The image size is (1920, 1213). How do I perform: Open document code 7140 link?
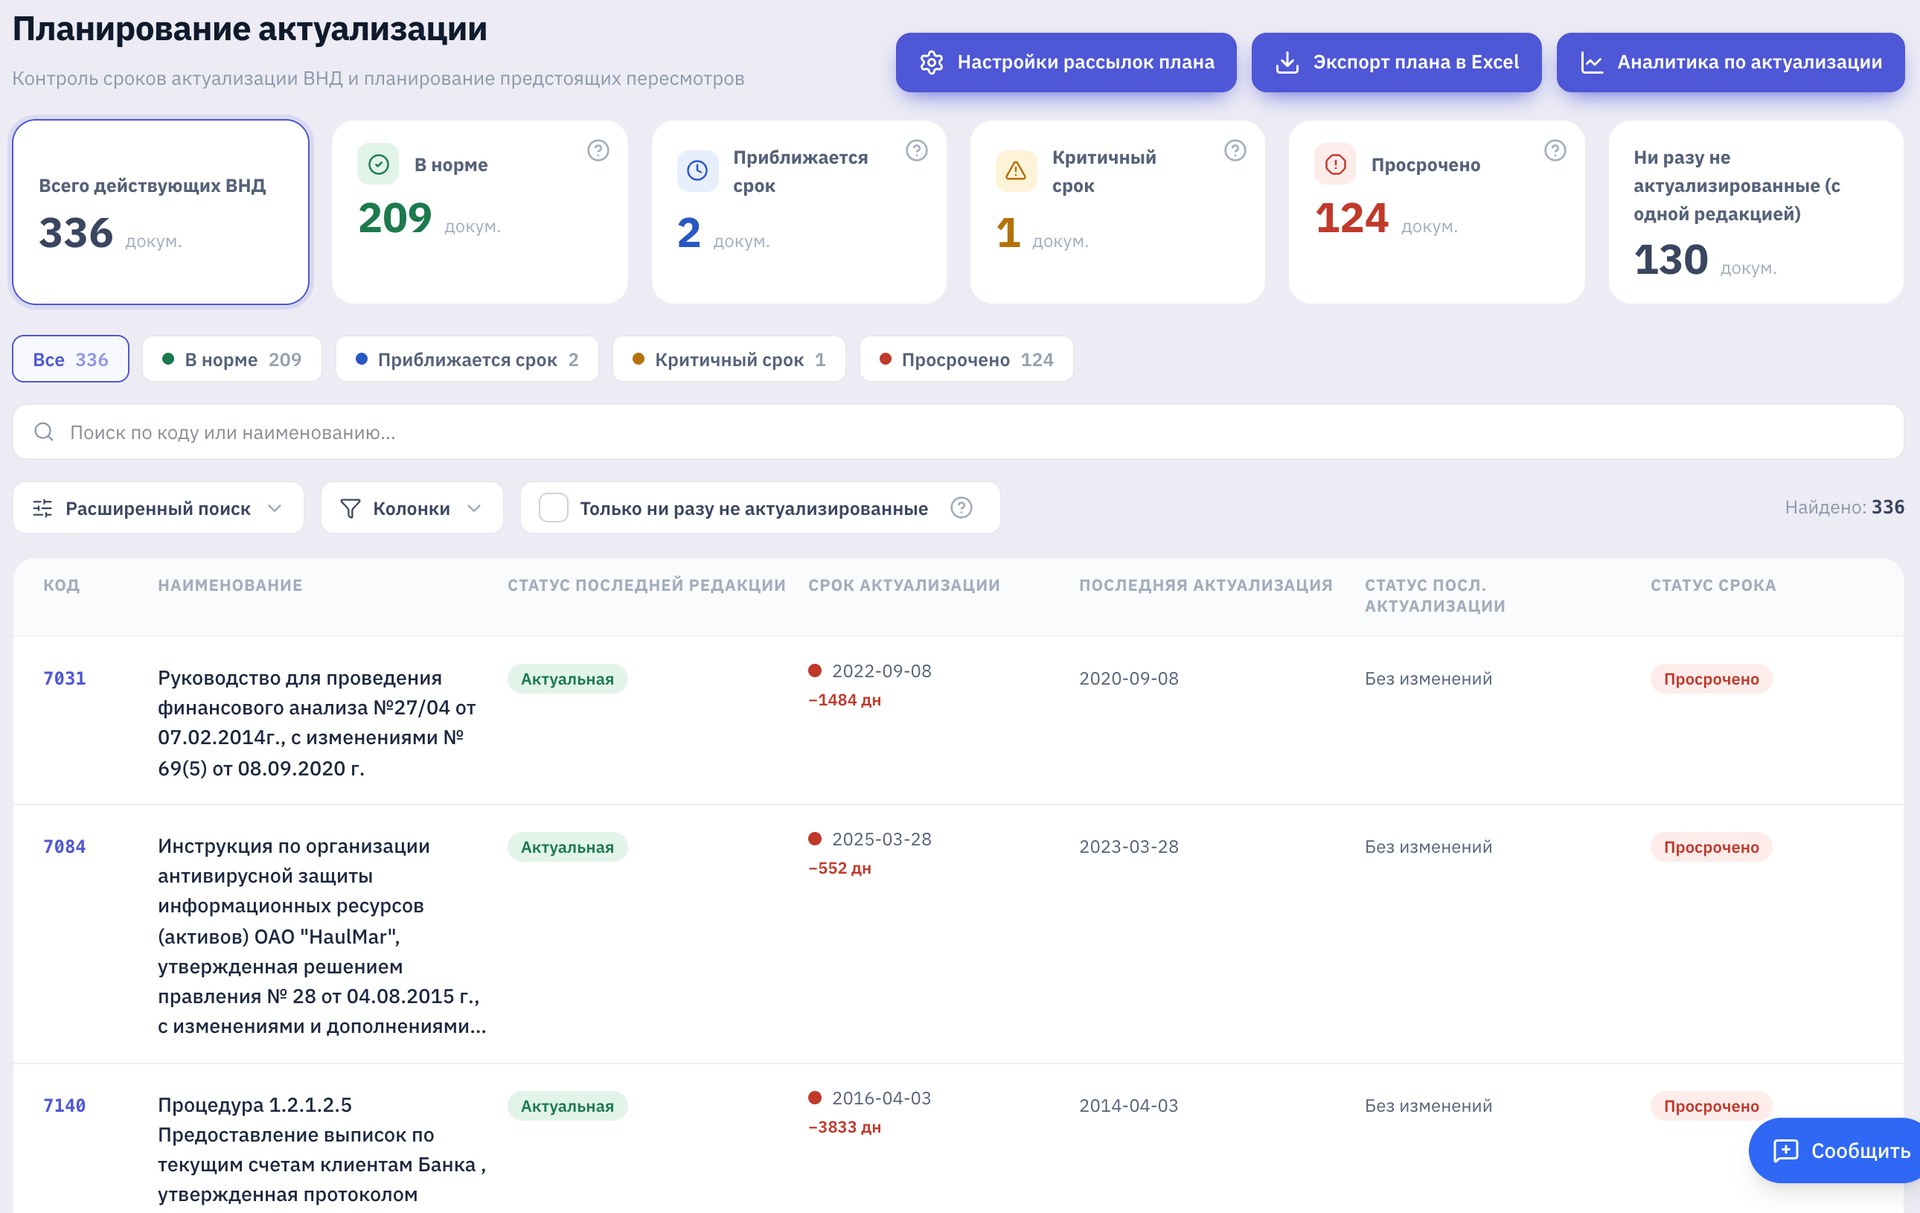click(x=64, y=1105)
